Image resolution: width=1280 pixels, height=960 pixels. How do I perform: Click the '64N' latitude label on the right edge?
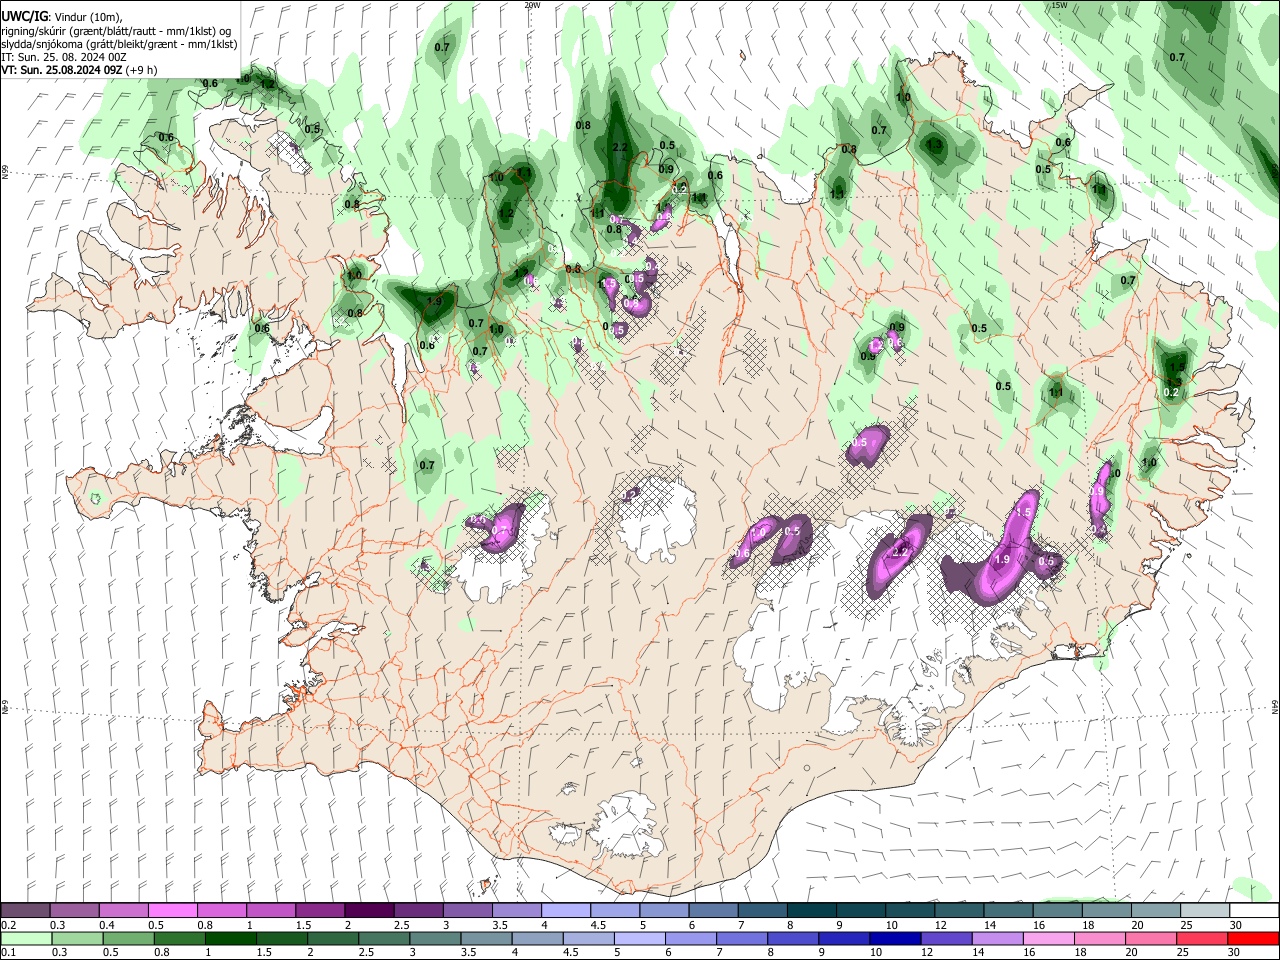coord(1275,706)
